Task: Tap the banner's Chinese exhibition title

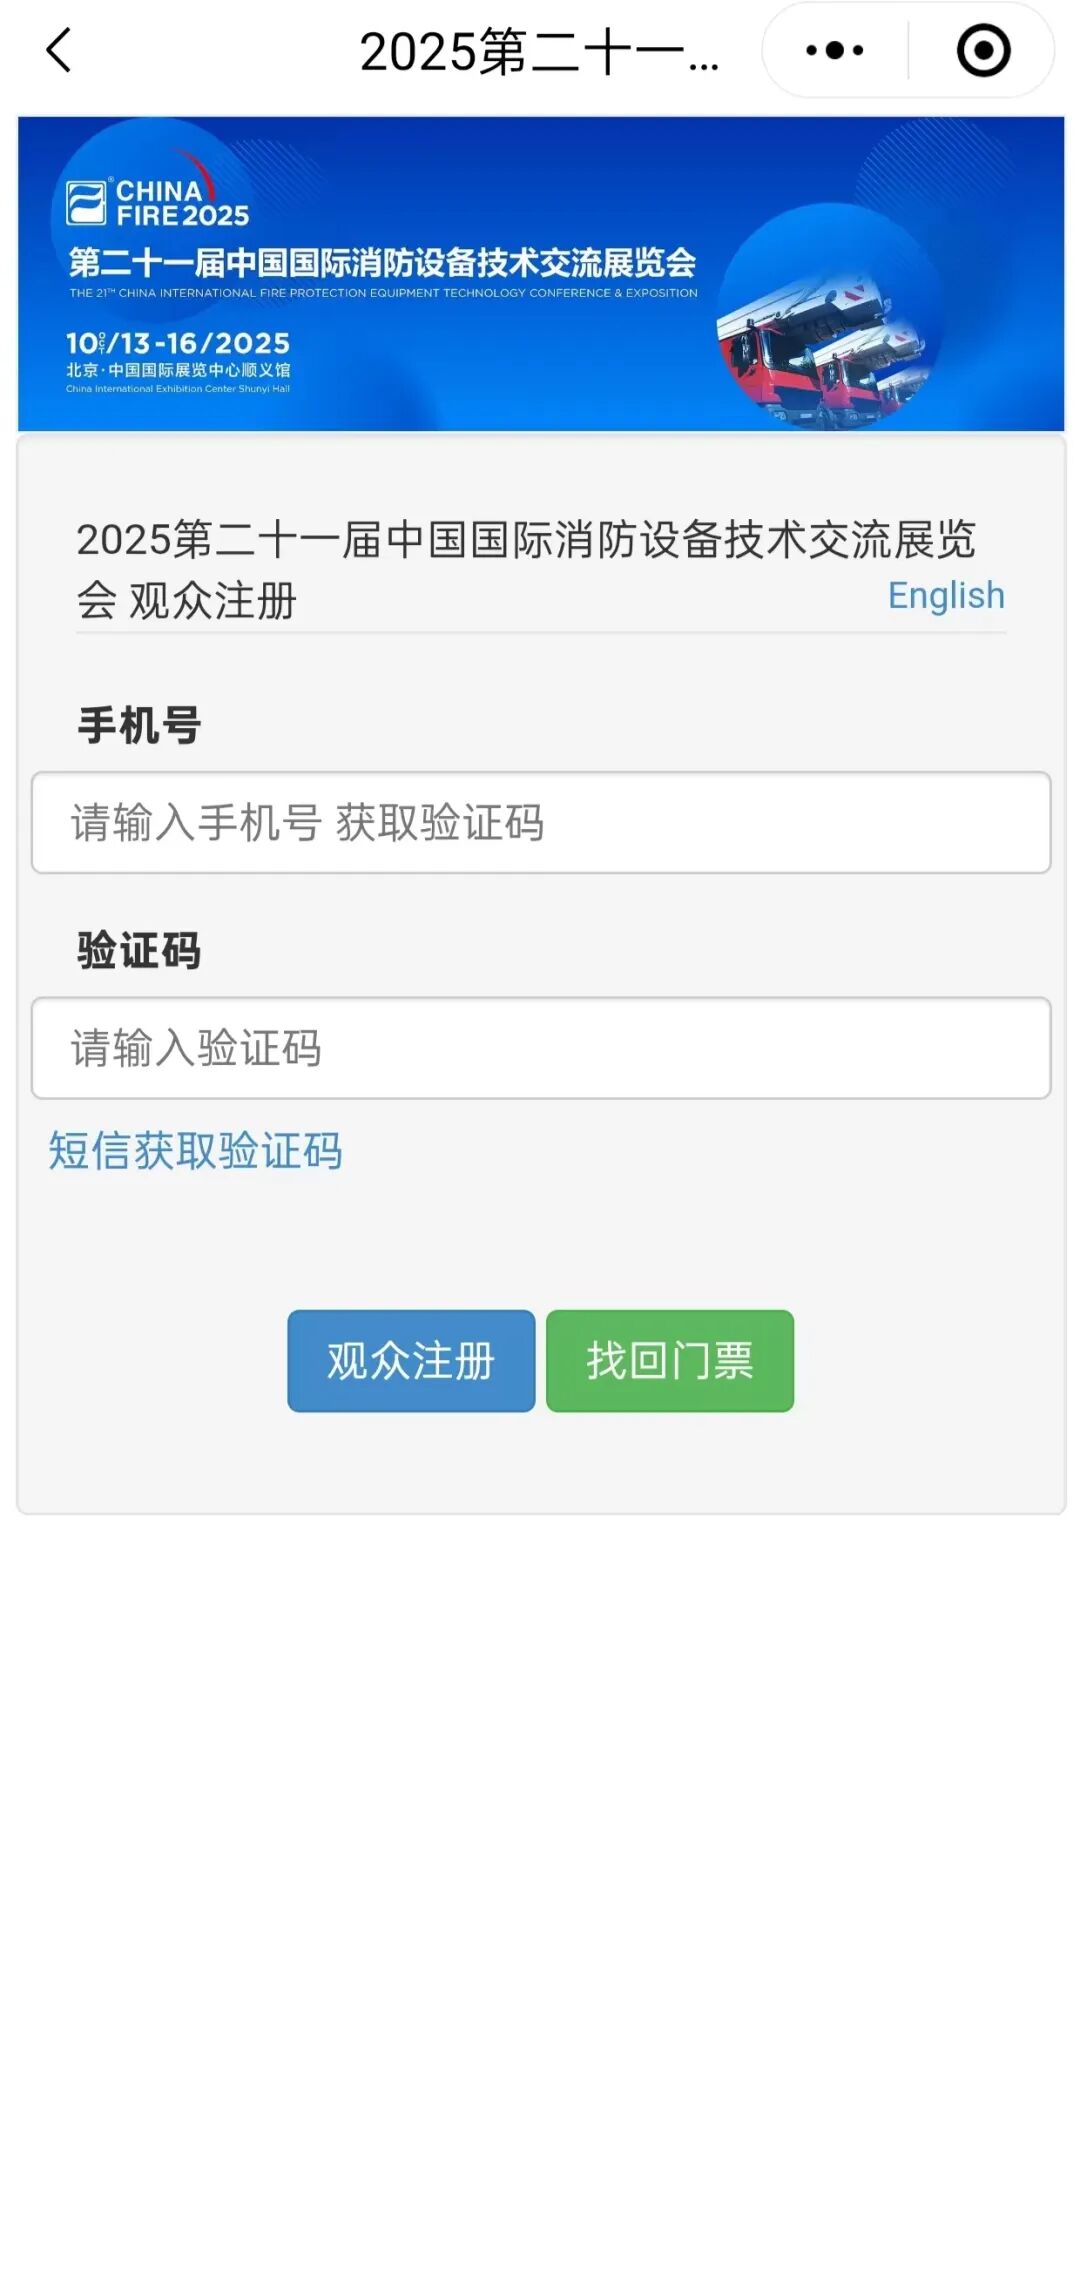Action: [382, 263]
